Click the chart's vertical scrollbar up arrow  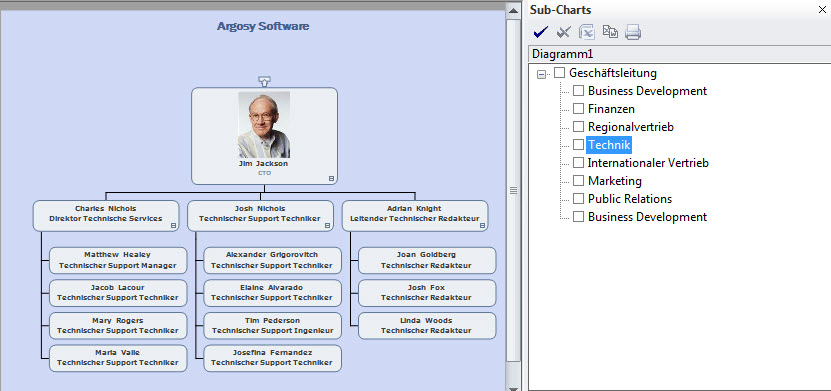click(513, 11)
